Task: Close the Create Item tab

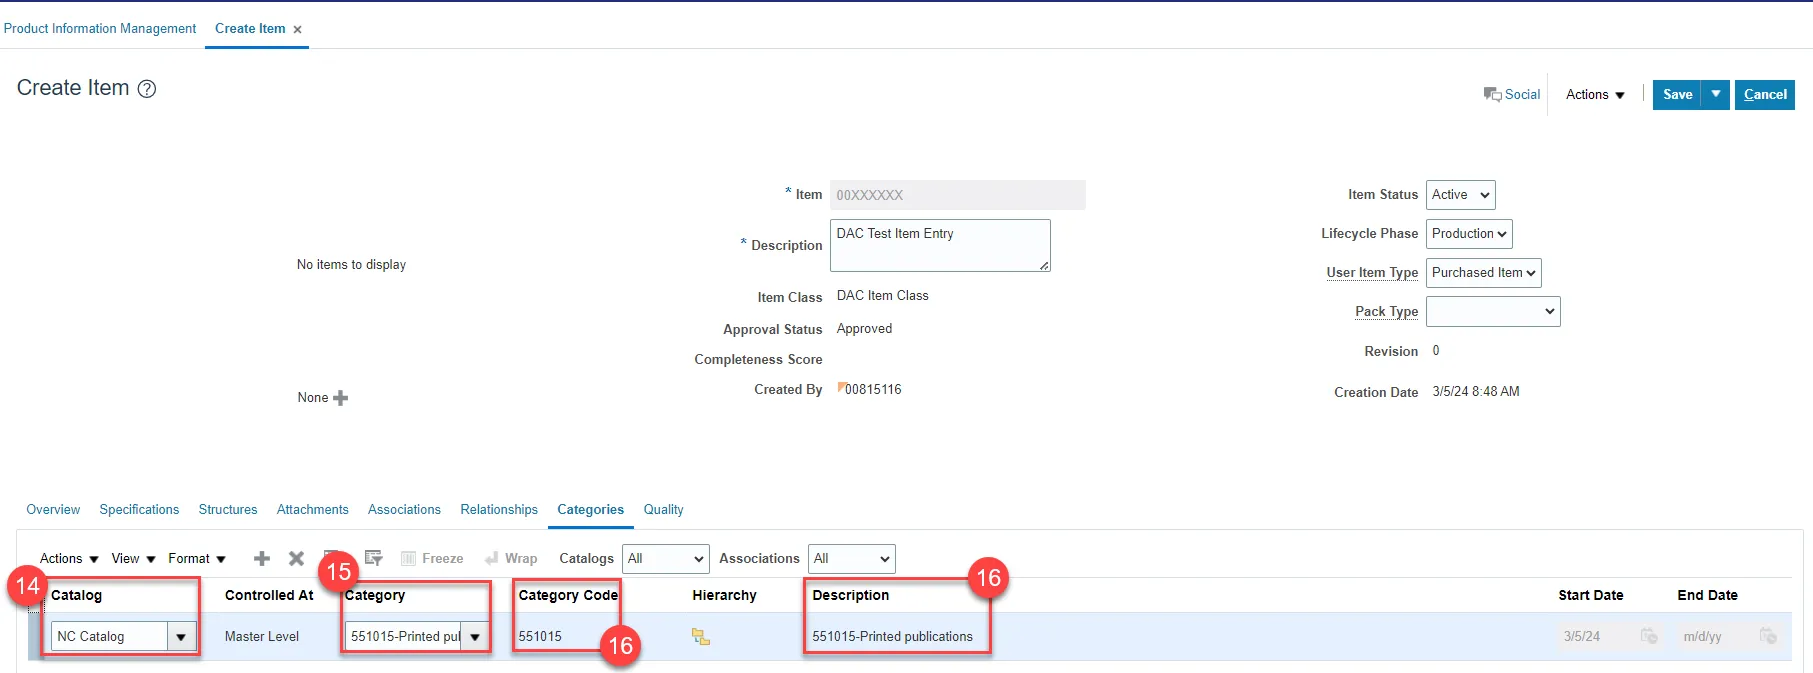Action: (x=297, y=30)
